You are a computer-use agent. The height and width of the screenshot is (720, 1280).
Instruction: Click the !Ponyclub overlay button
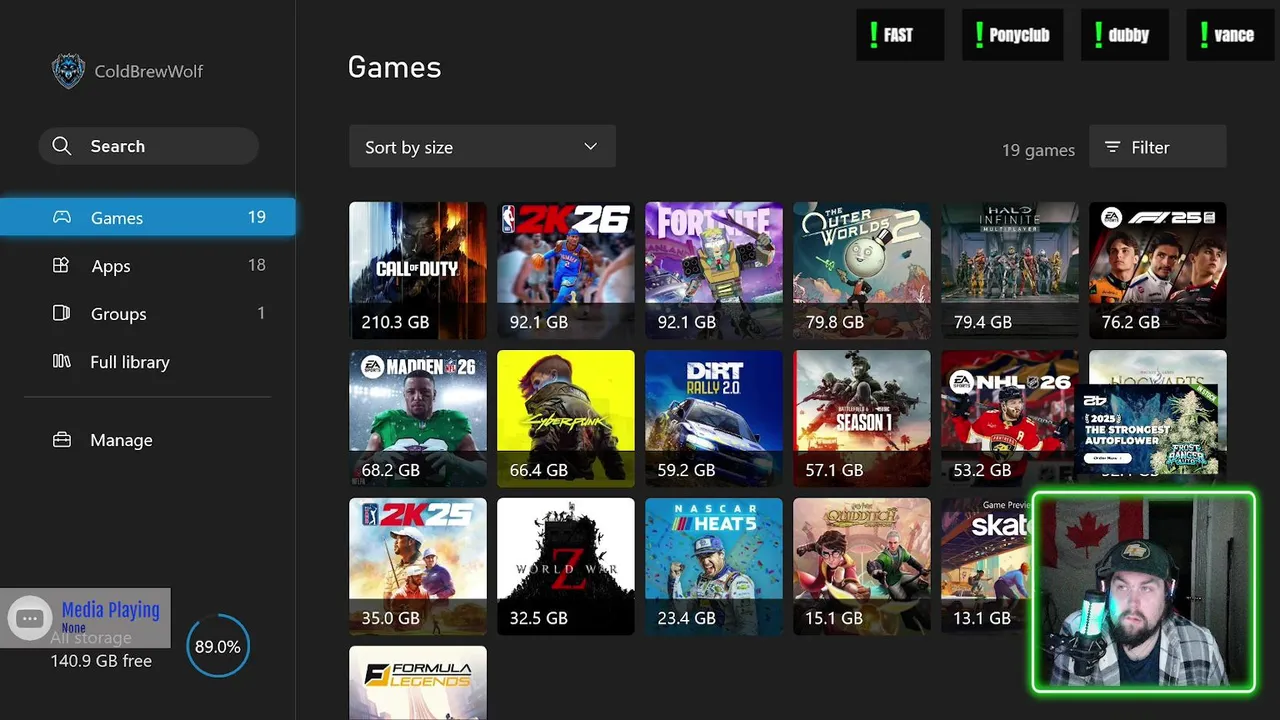1013,35
